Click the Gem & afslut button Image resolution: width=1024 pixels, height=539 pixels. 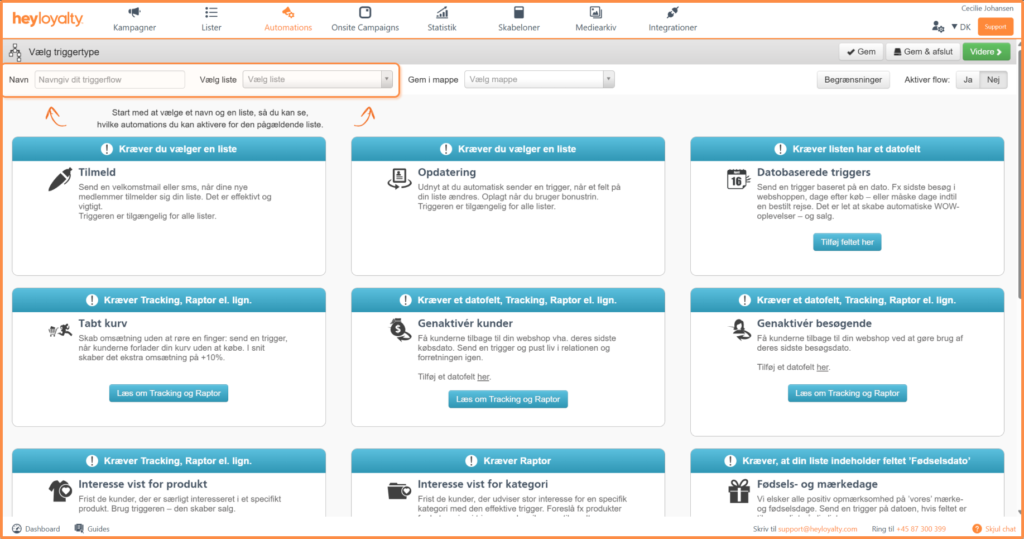point(922,51)
